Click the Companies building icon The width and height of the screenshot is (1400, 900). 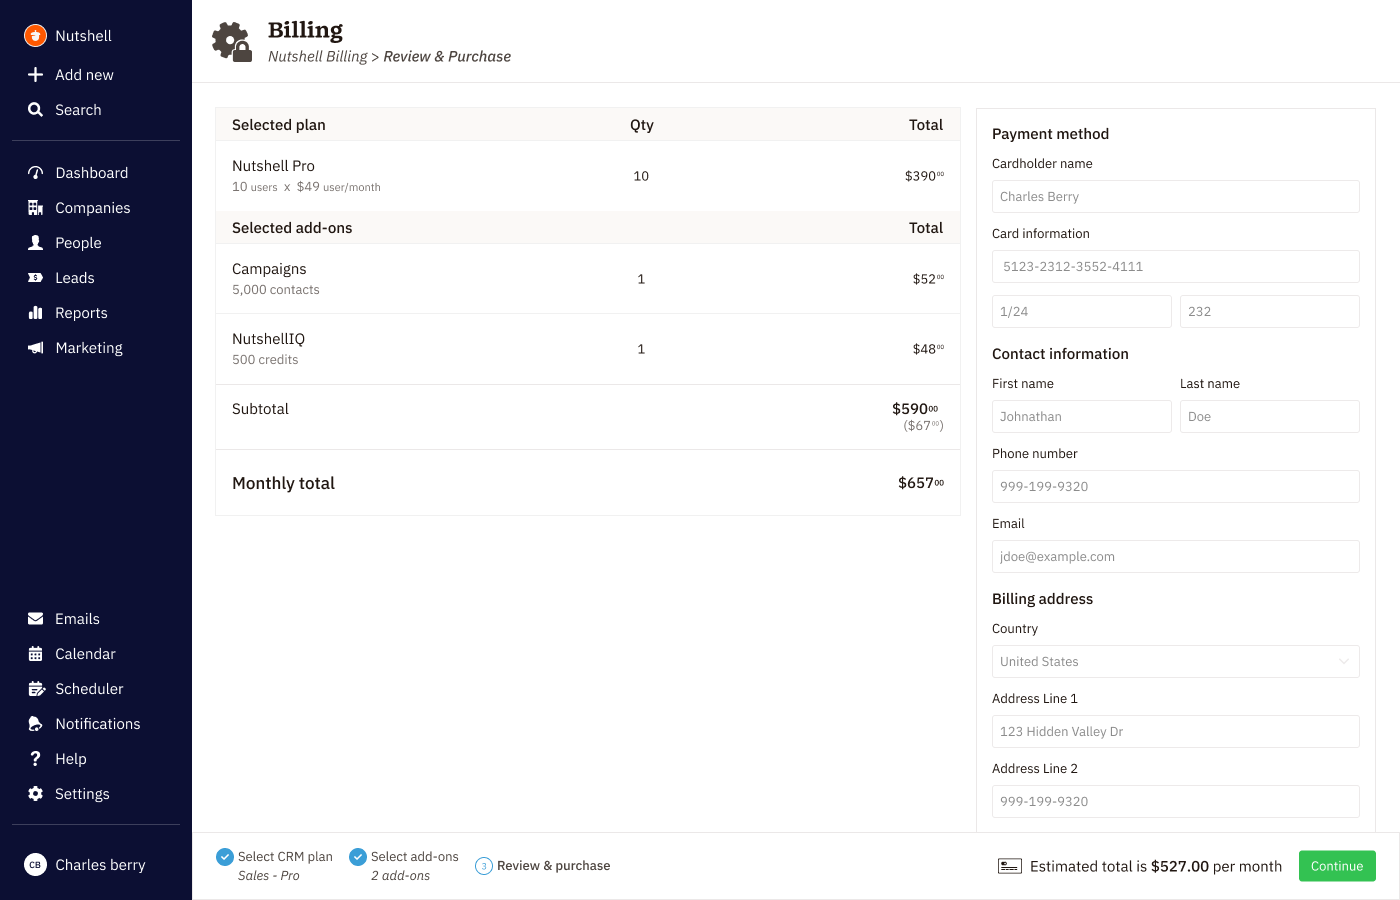[x=35, y=208]
